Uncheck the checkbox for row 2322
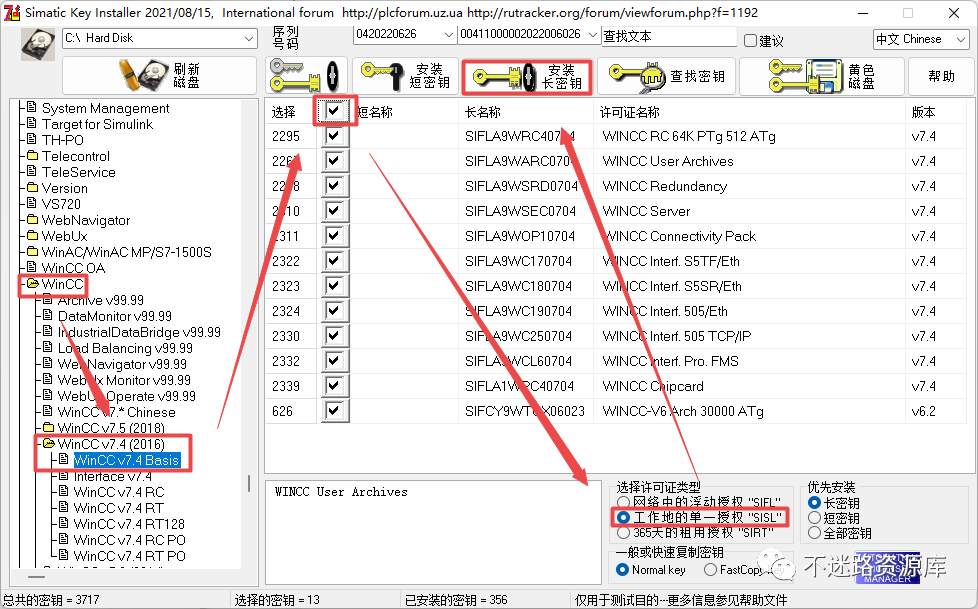 point(334,260)
